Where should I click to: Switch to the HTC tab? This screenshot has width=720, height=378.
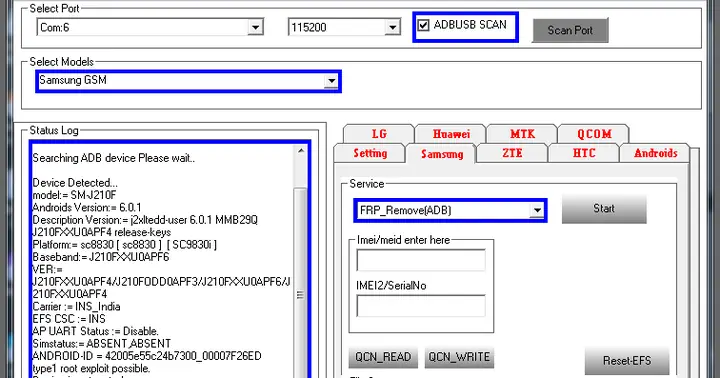[584, 153]
